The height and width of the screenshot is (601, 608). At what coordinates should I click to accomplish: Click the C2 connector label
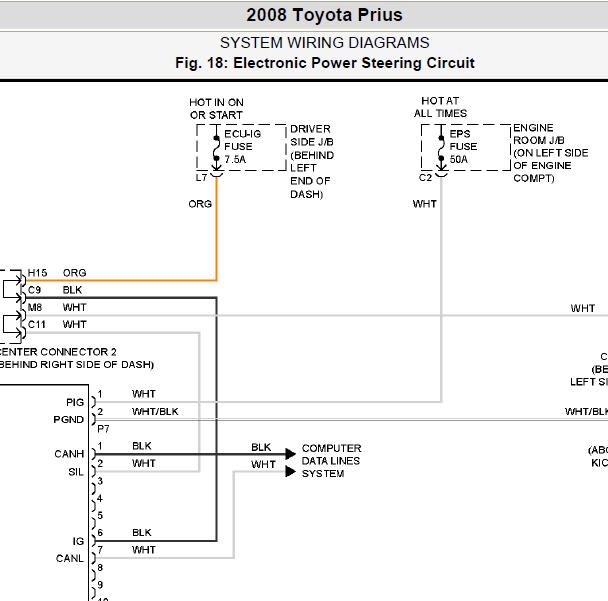[425, 178]
